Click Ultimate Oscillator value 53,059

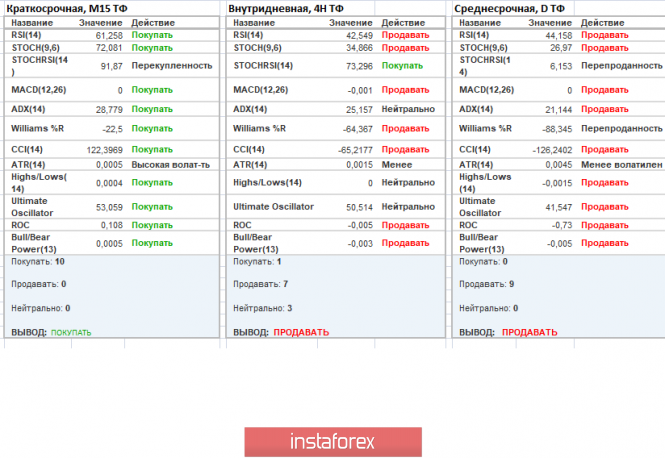point(109,207)
